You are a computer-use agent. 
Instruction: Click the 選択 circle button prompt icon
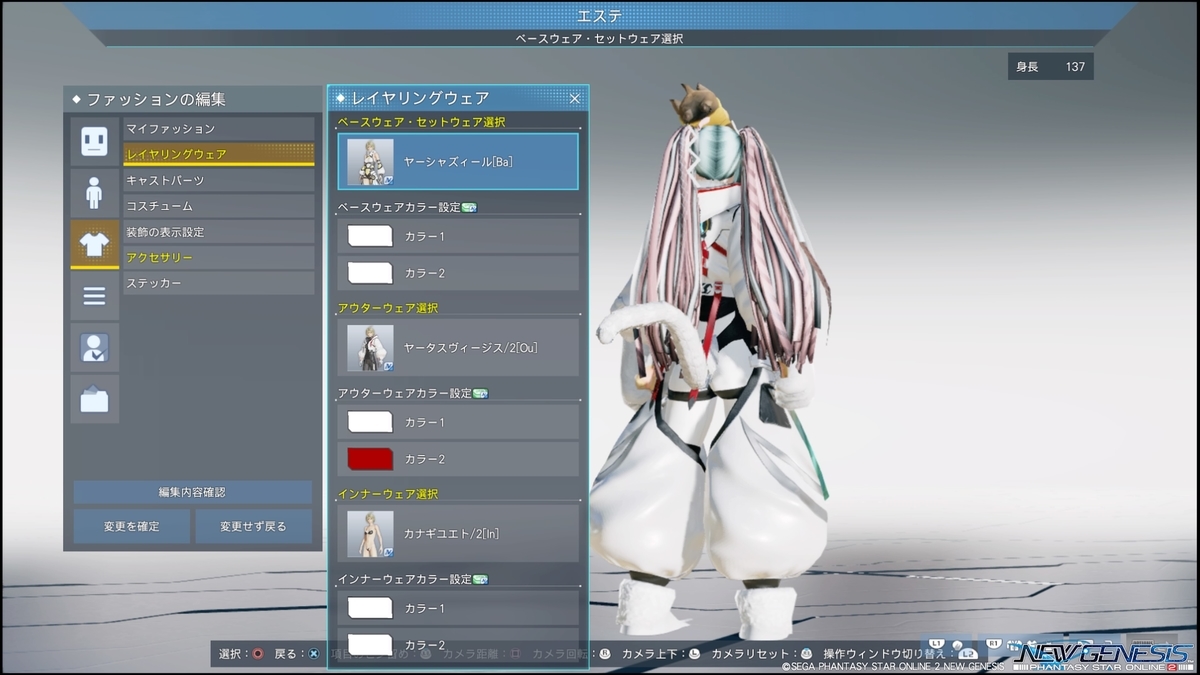pos(258,653)
